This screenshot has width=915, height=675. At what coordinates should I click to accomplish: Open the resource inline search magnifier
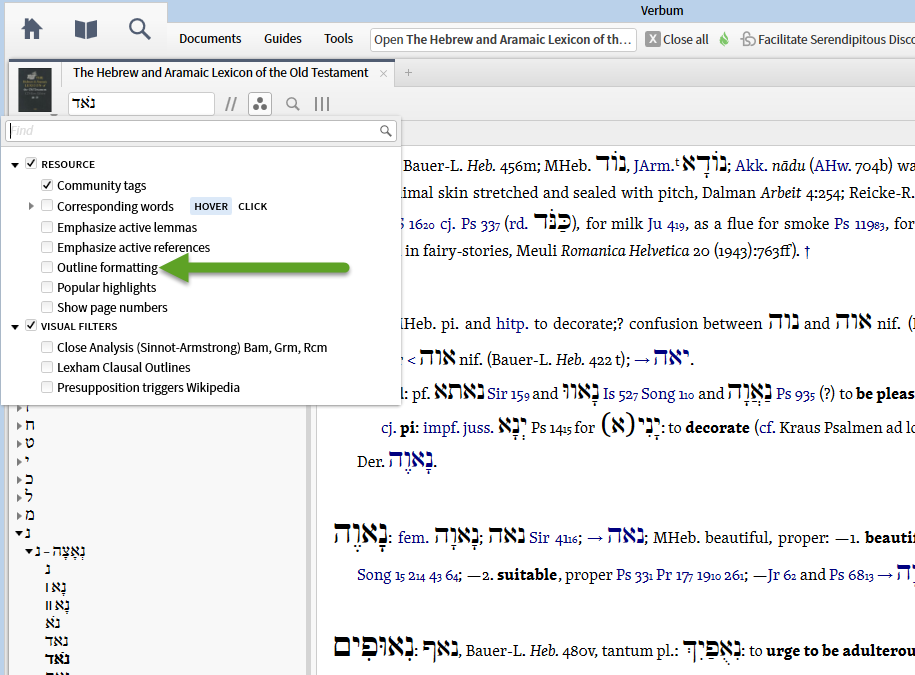[292, 104]
